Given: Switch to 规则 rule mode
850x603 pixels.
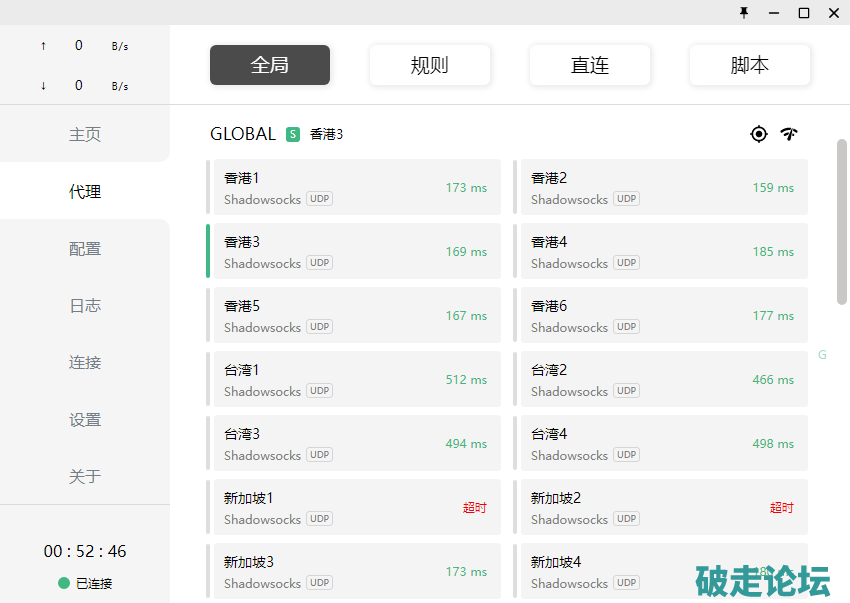Looking at the screenshot, I should (430, 65).
